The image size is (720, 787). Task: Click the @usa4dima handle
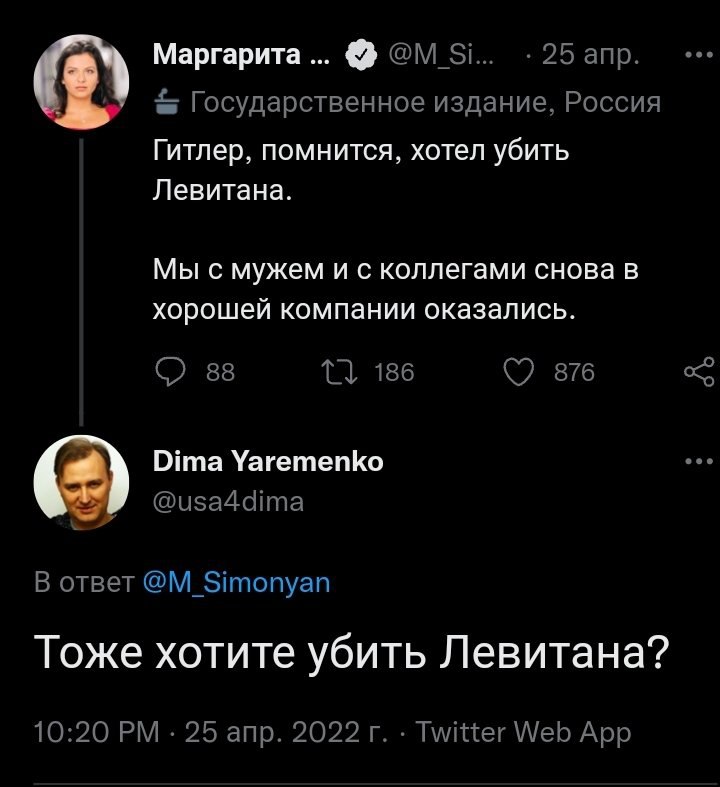227,502
